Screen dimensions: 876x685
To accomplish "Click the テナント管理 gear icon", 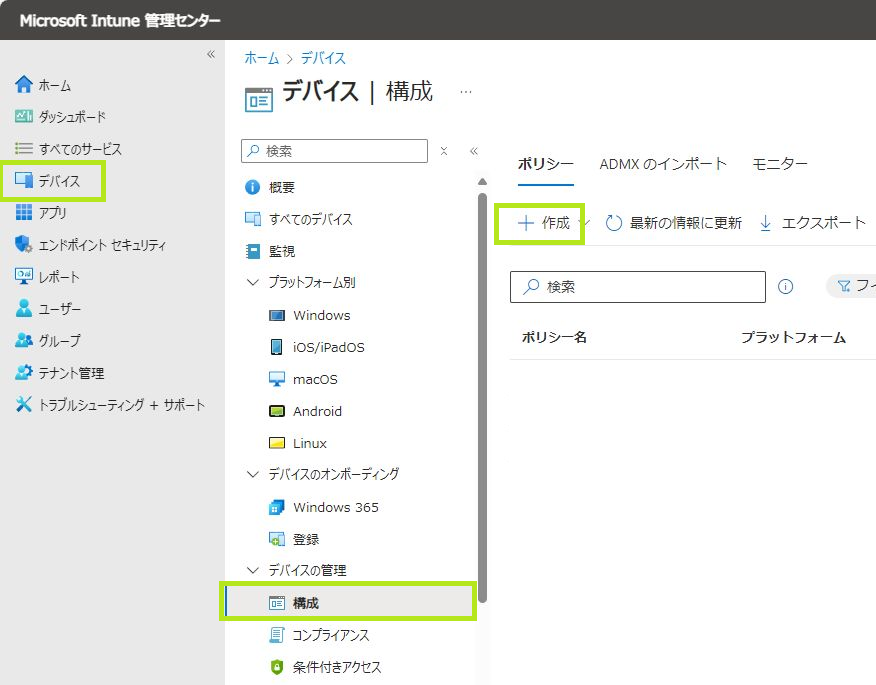I will click(x=23, y=372).
